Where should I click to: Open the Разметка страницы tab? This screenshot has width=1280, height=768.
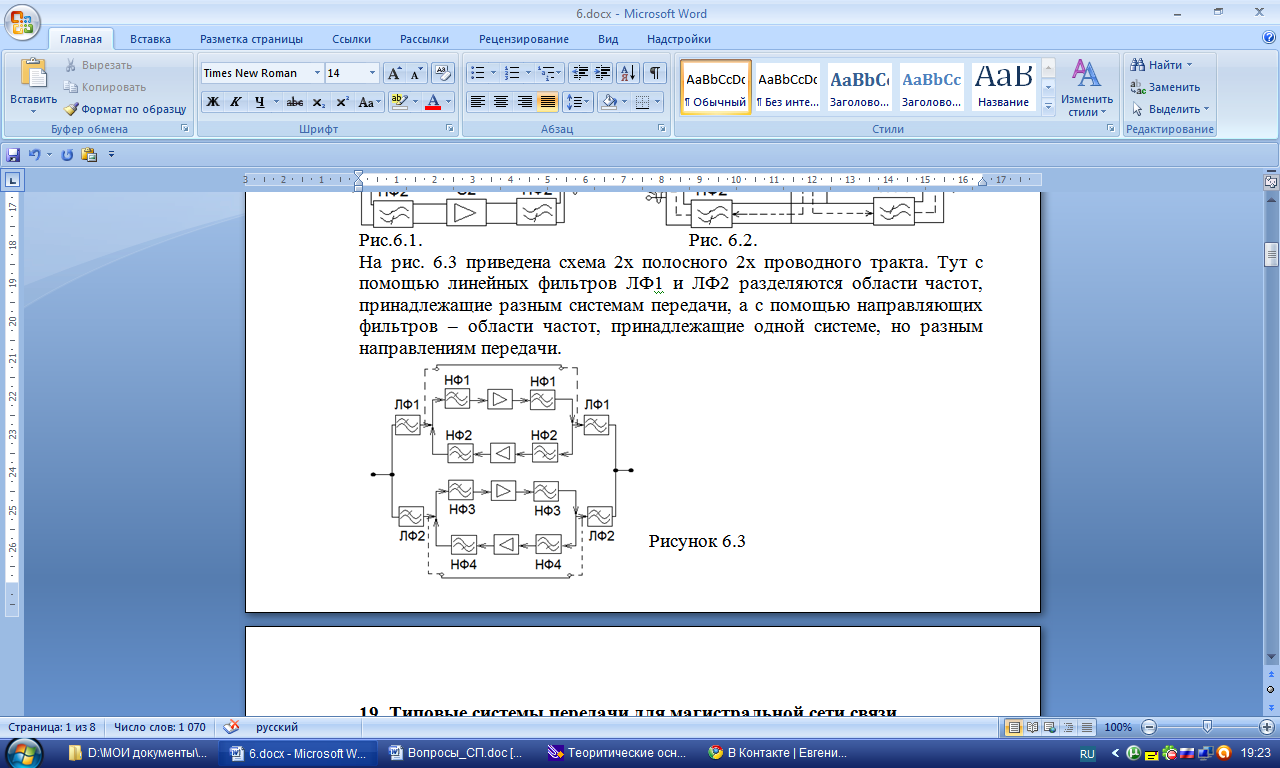[x=251, y=39]
